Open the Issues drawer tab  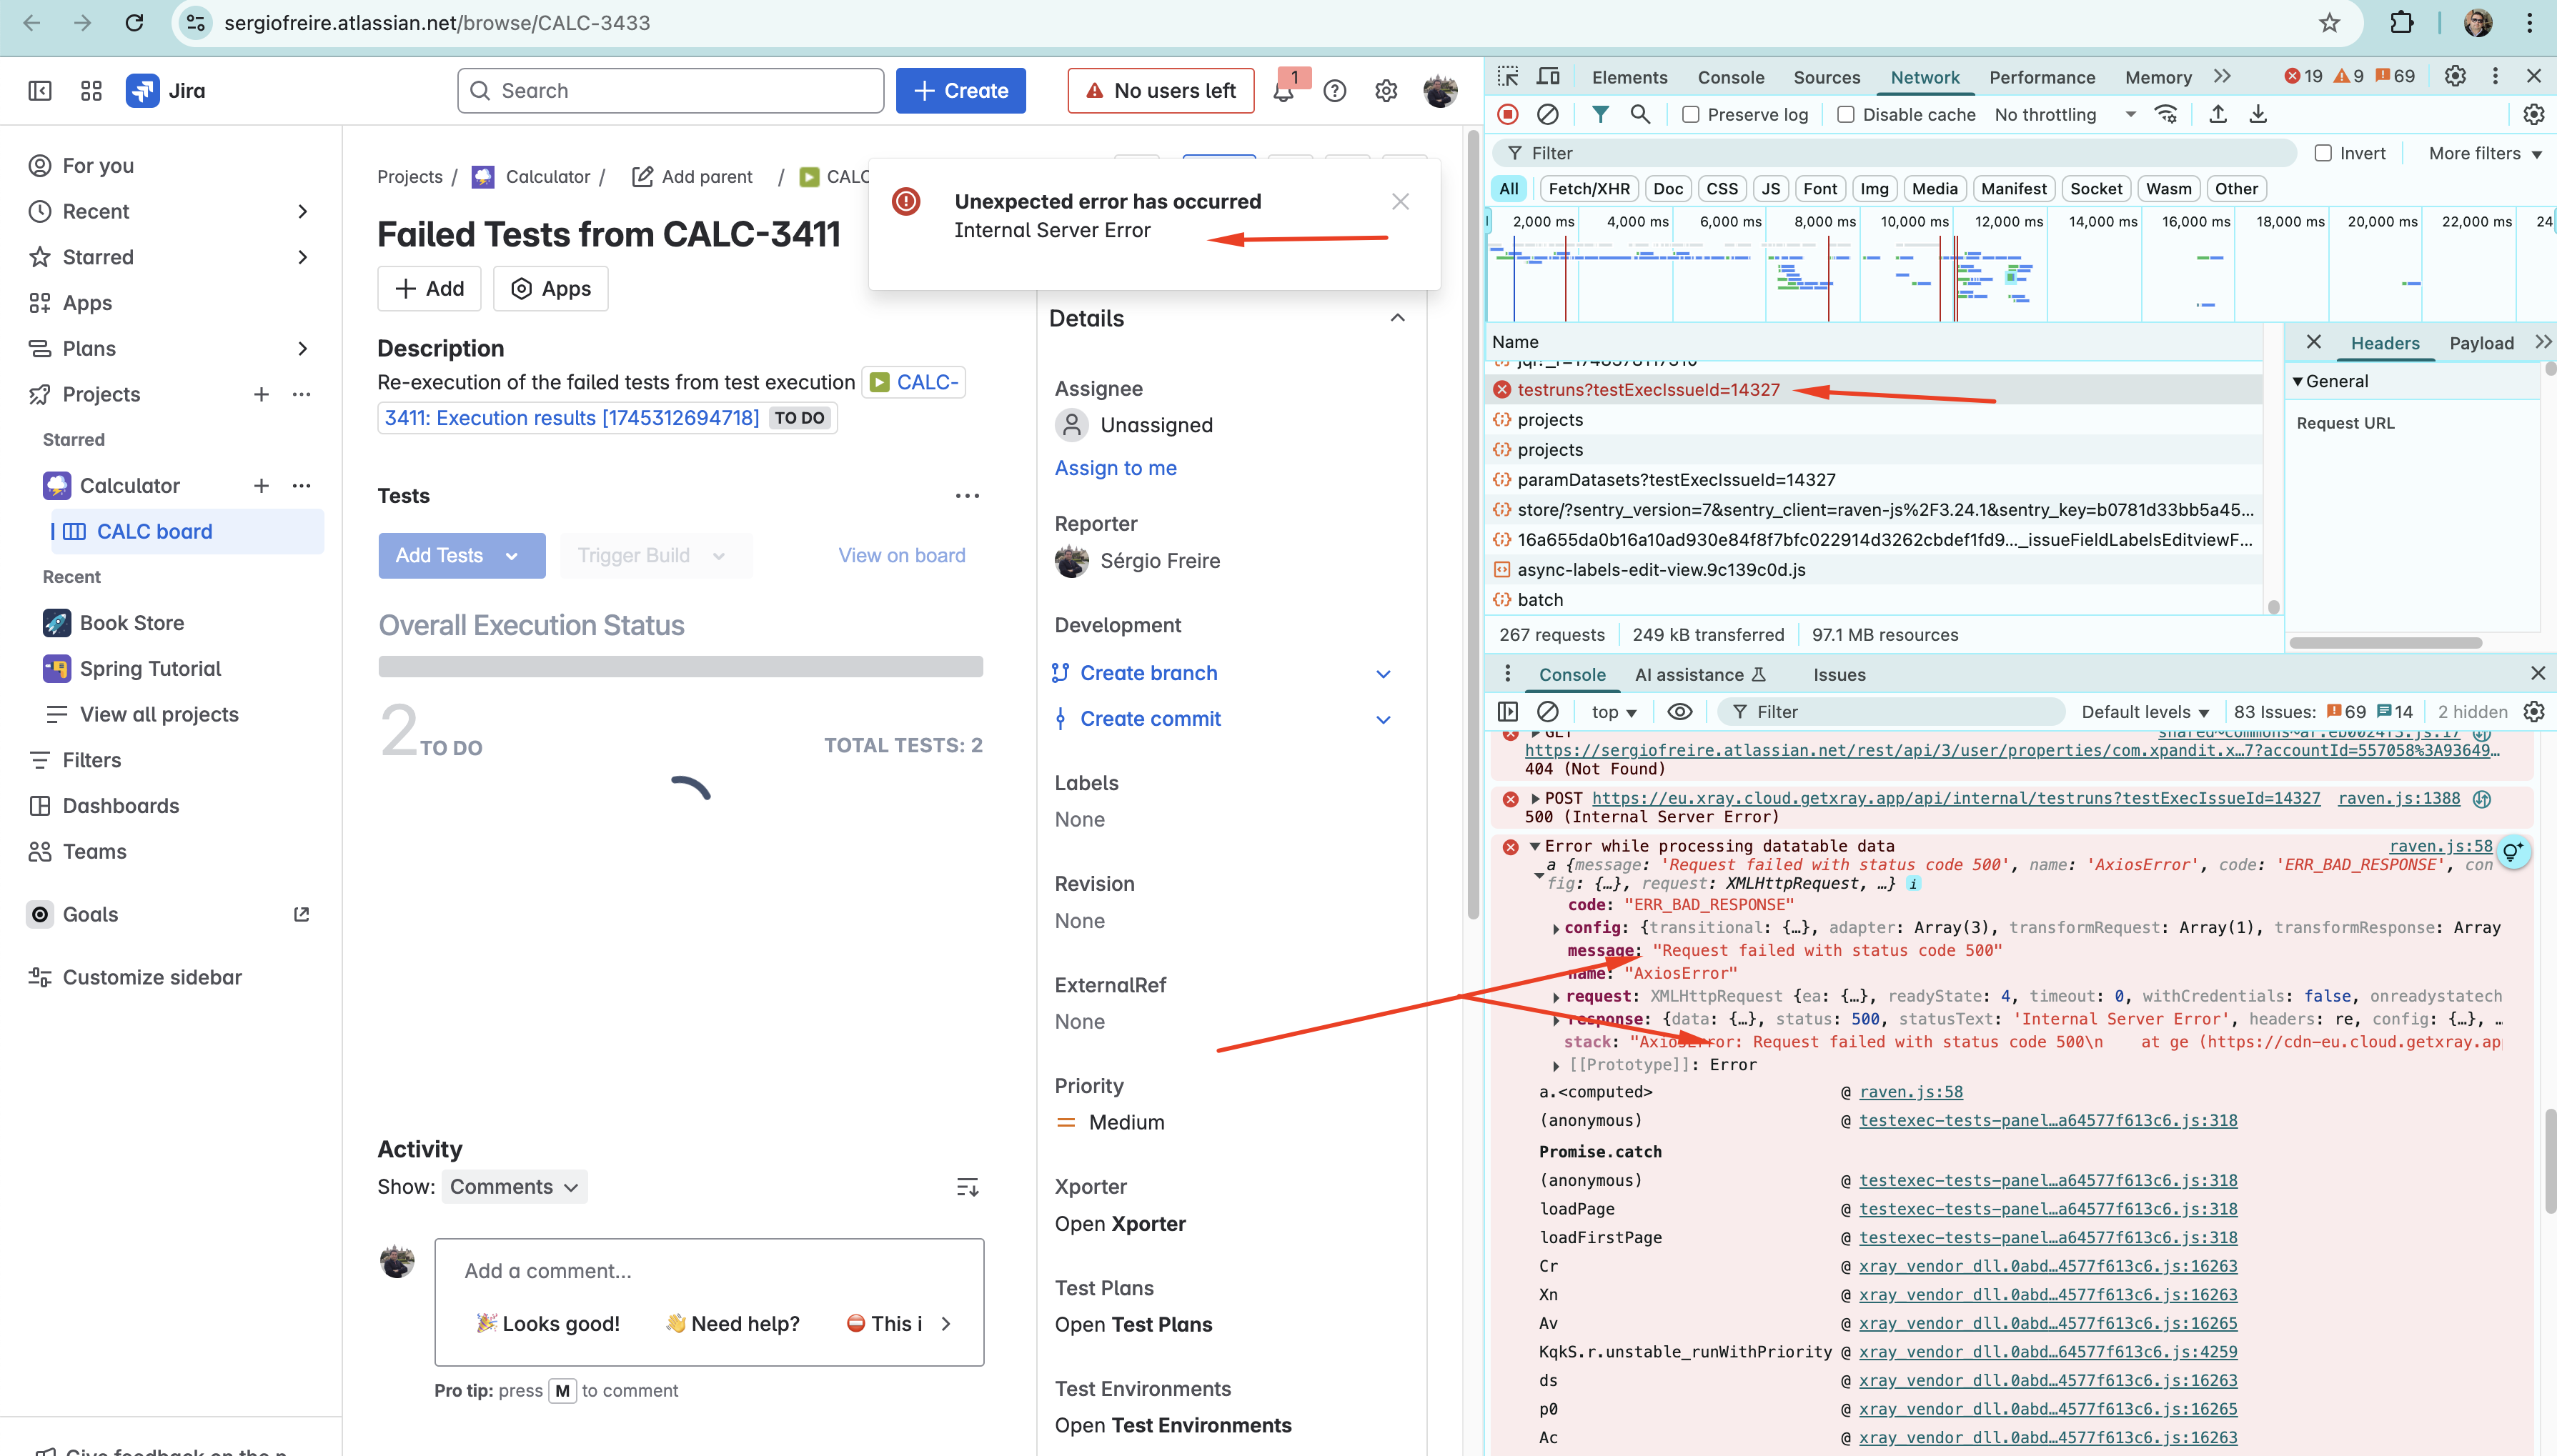[x=1839, y=675]
